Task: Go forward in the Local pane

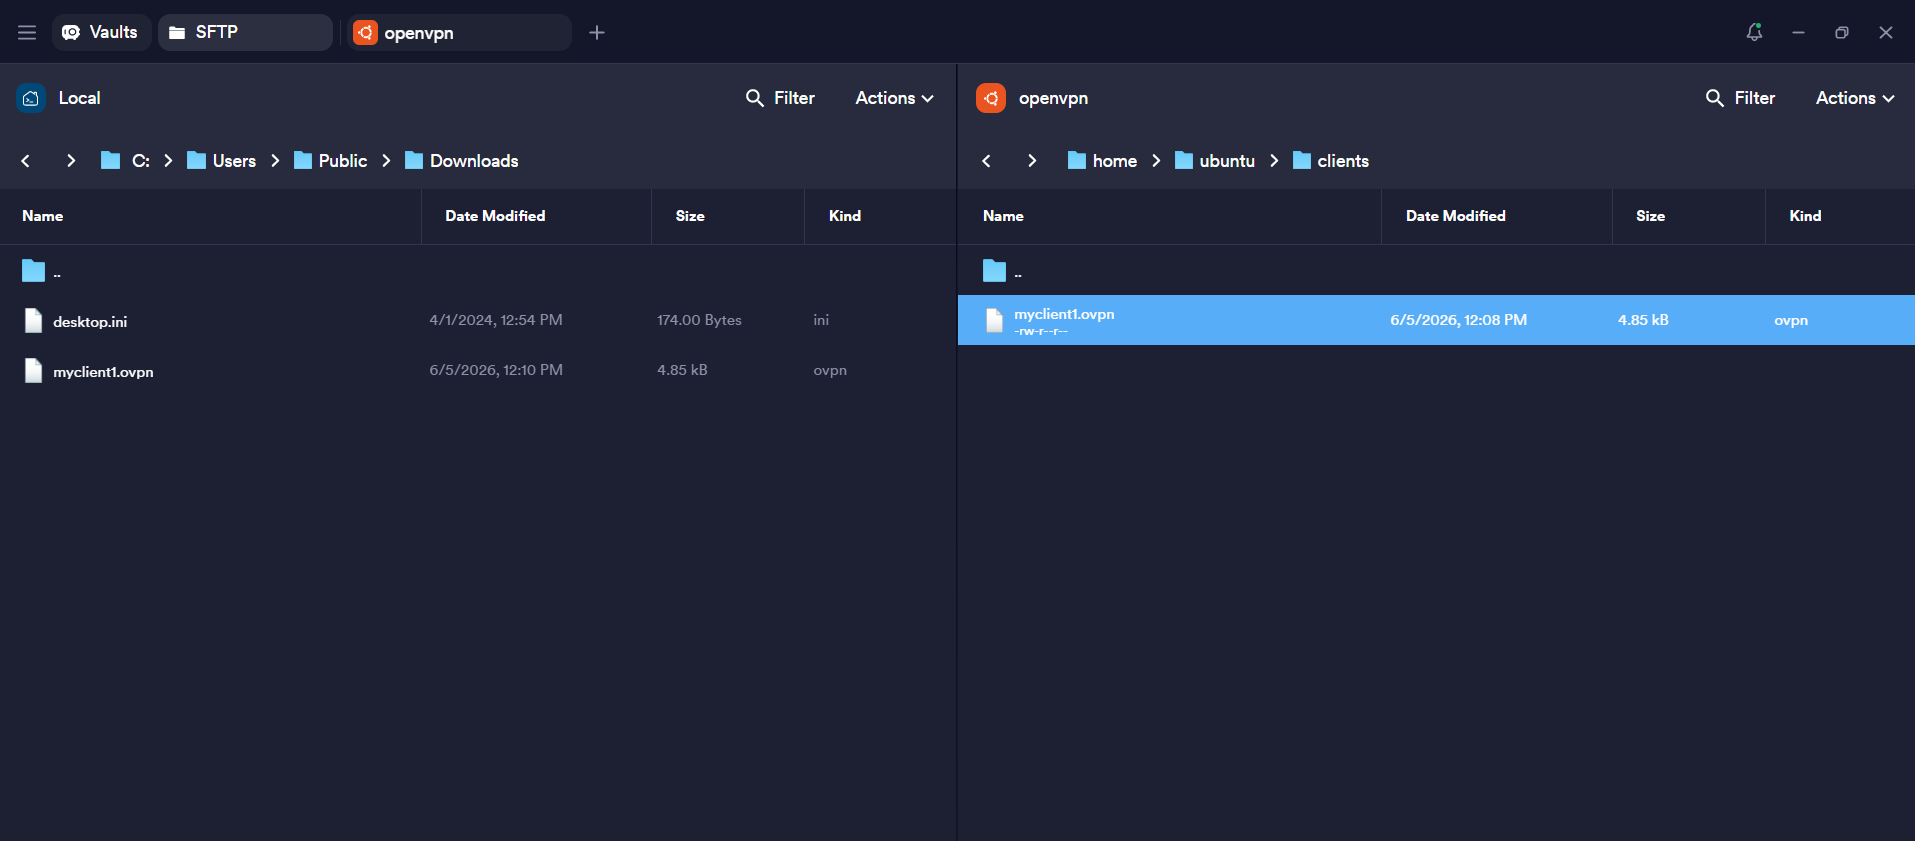Action: tap(71, 161)
